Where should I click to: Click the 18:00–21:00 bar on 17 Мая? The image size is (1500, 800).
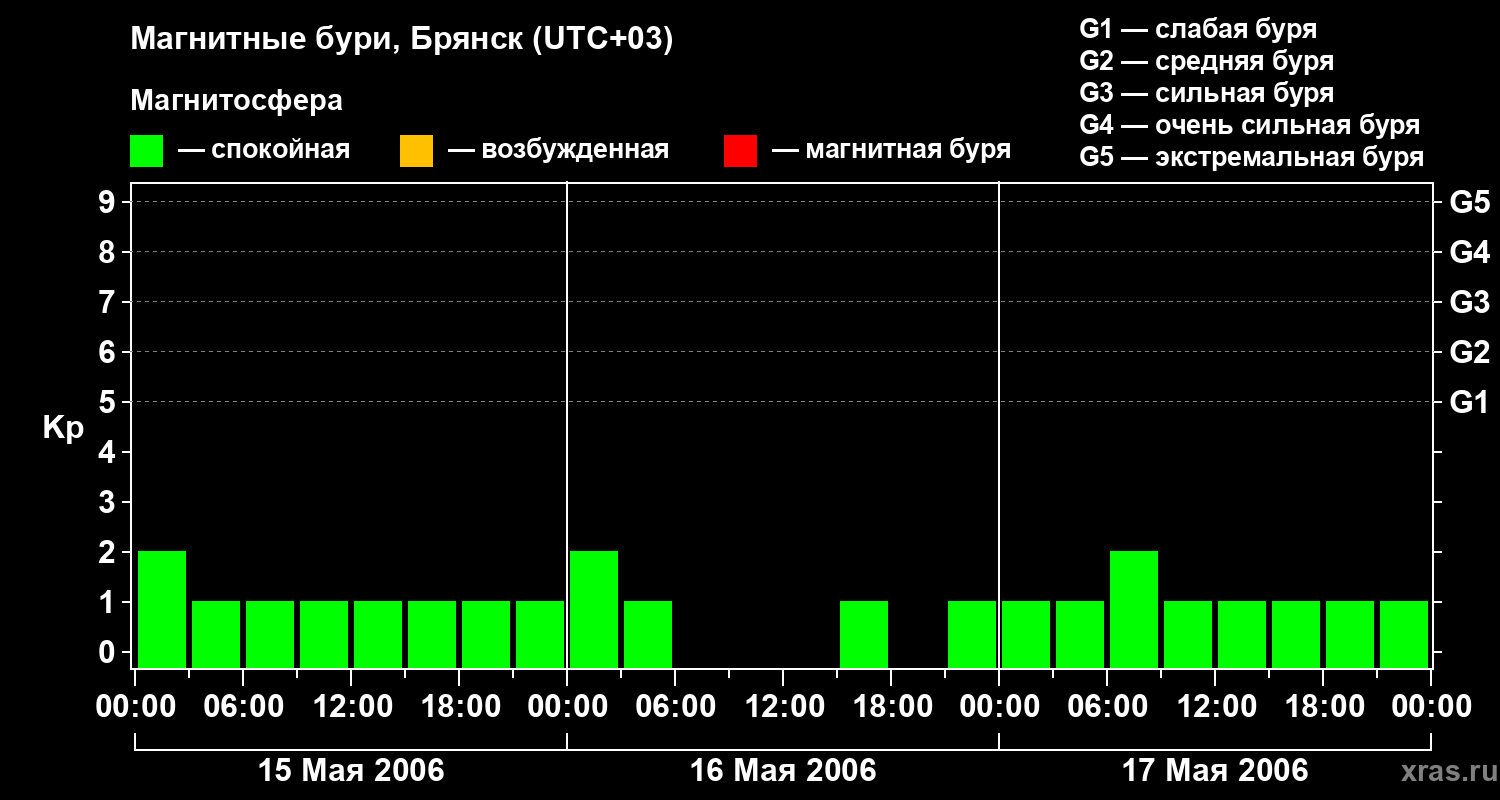1350,634
